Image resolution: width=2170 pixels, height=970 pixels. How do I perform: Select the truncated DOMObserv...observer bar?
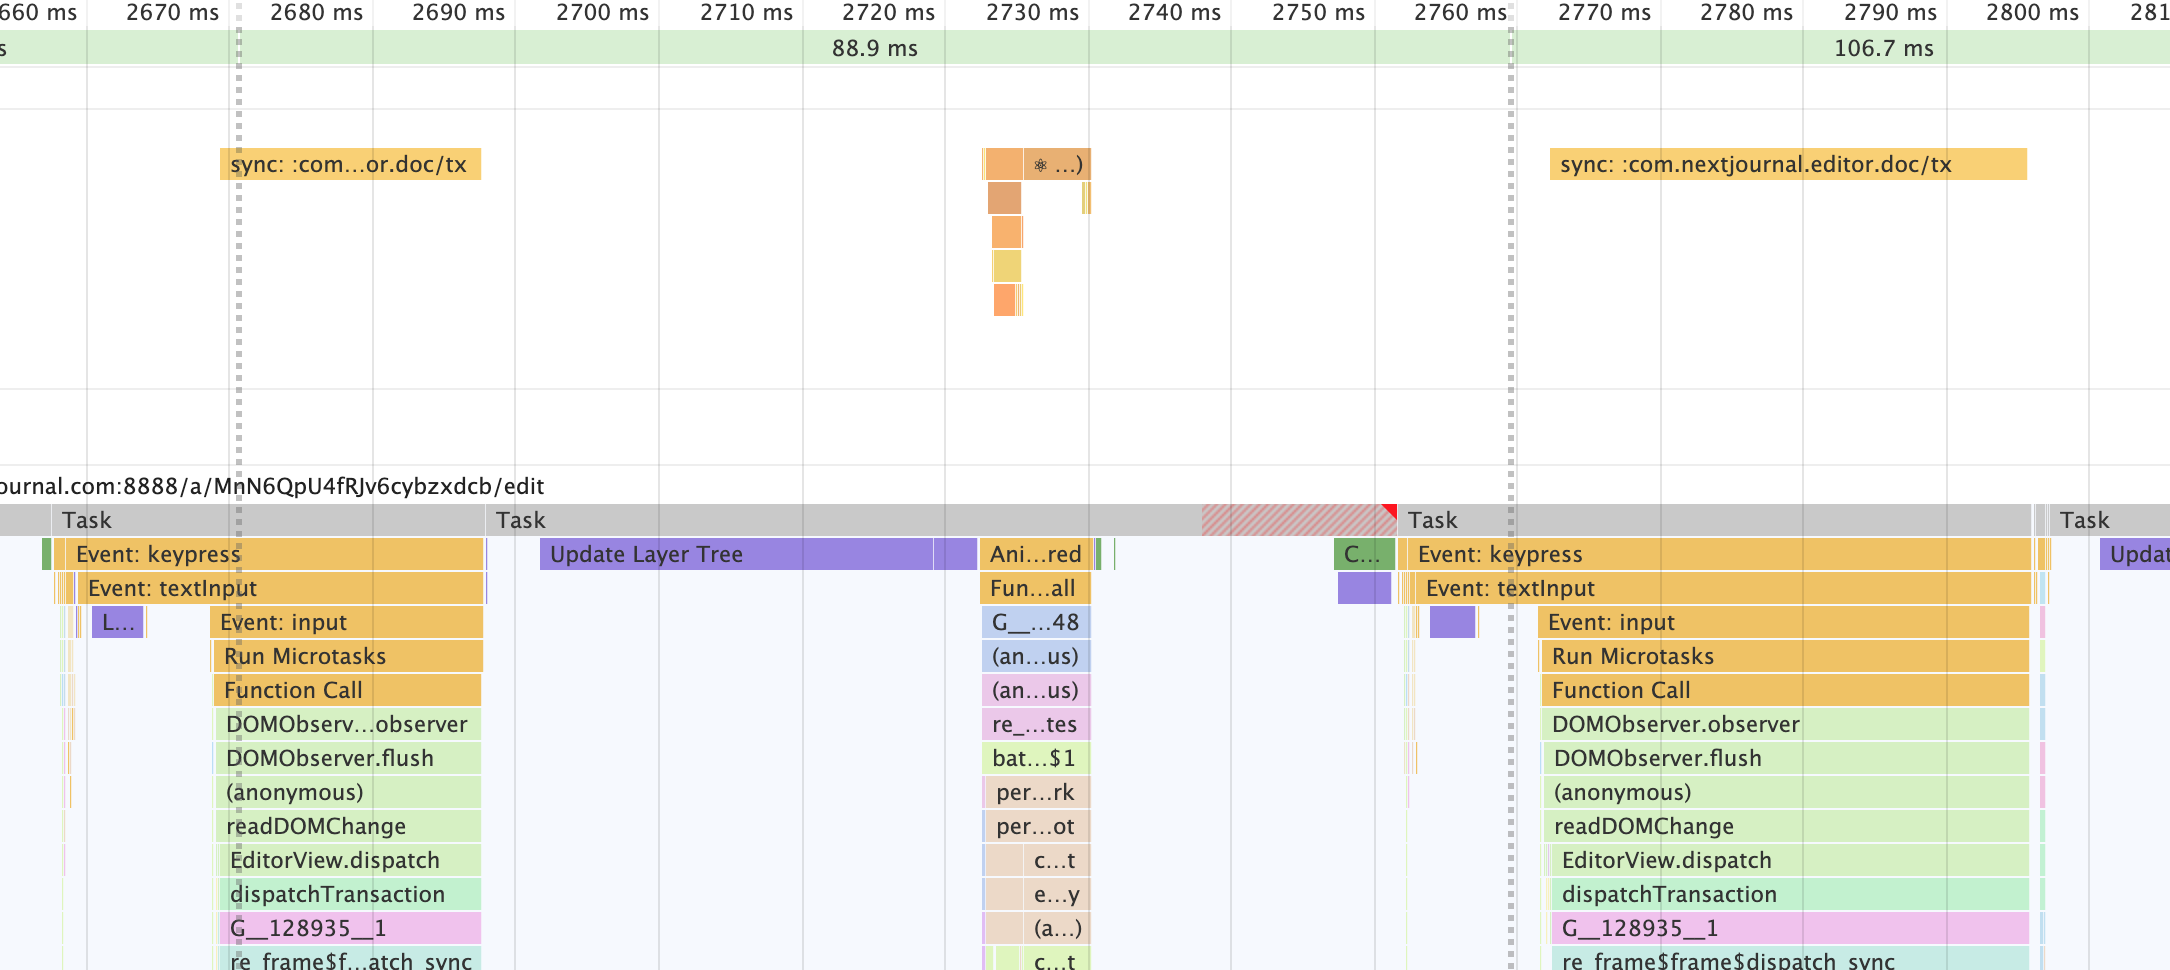pyautogui.click(x=348, y=724)
